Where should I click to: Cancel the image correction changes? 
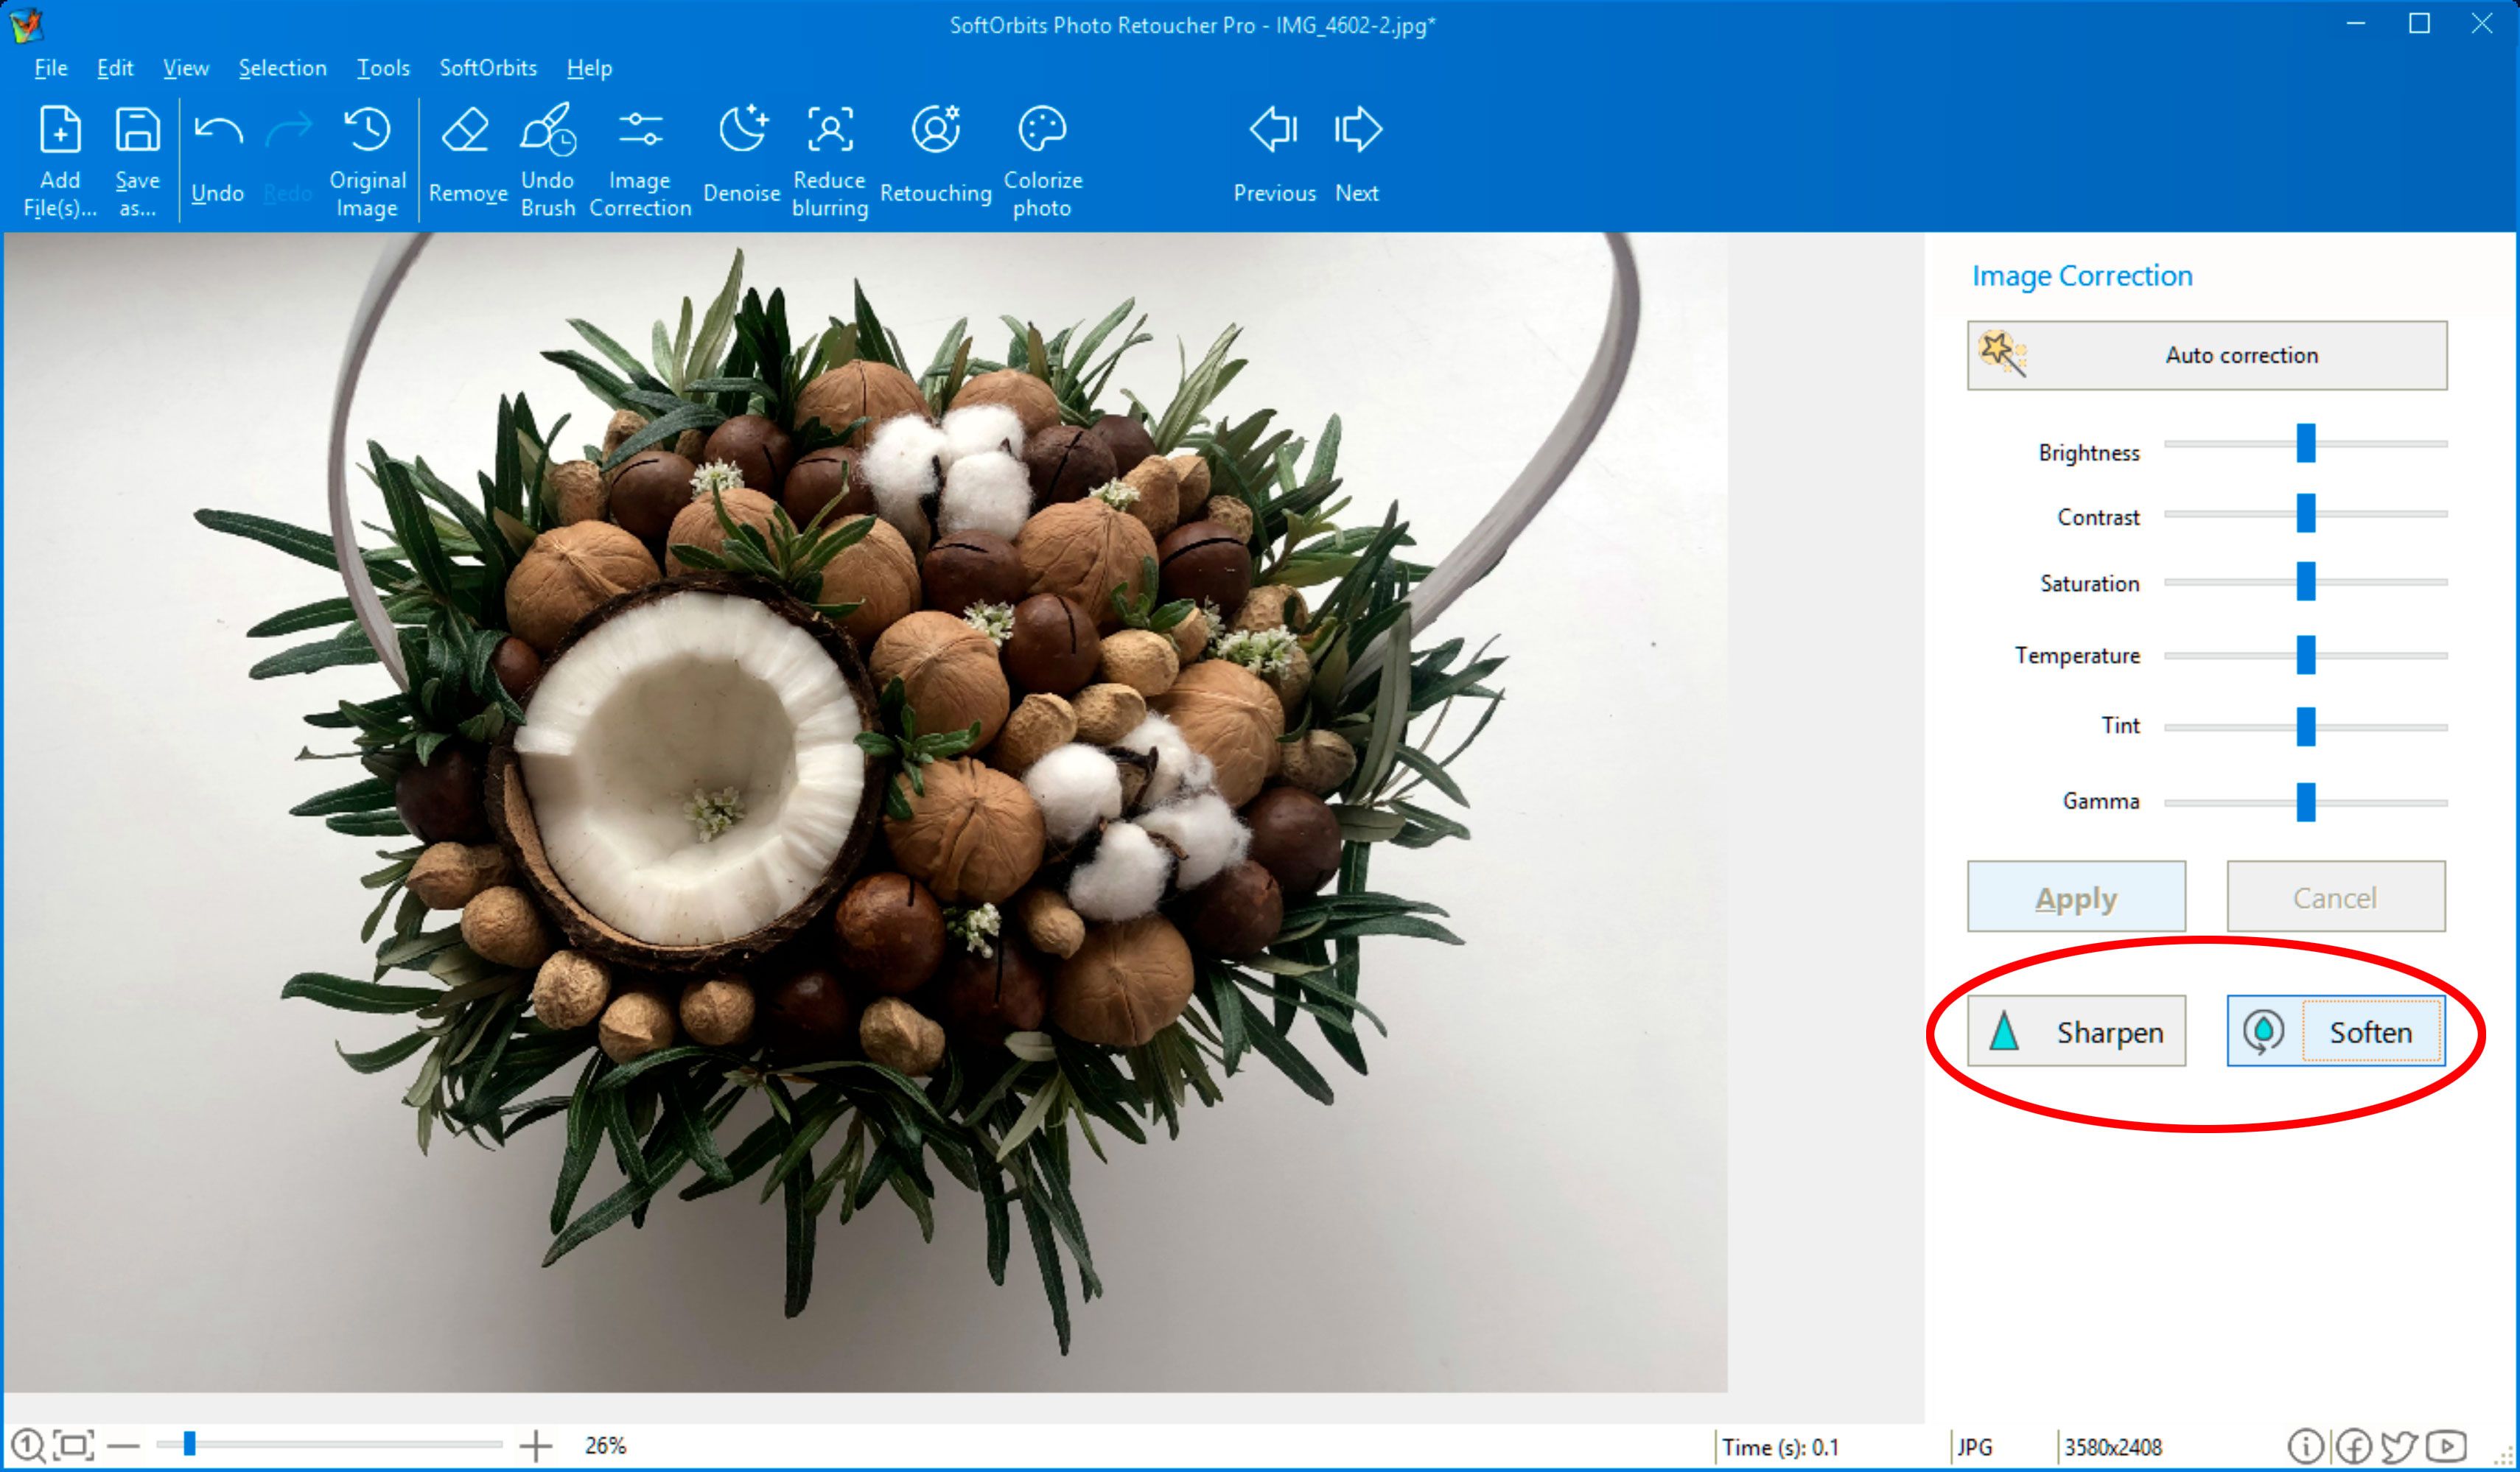tap(2333, 895)
